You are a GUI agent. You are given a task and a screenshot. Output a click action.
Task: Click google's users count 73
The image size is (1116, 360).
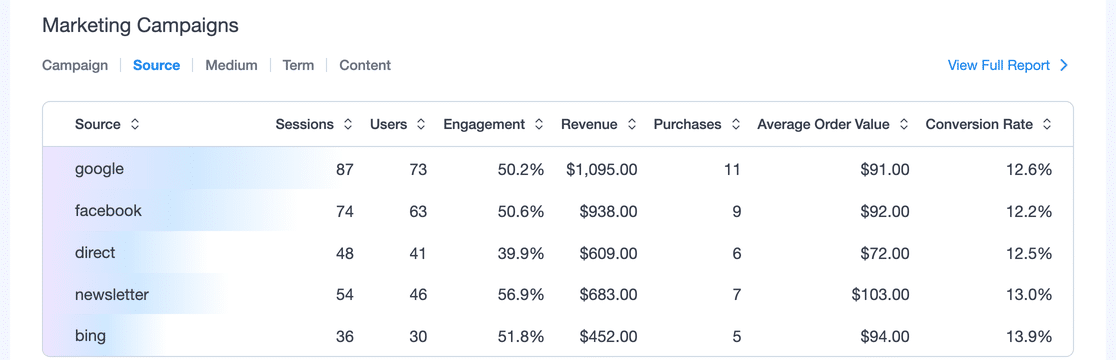click(x=418, y=169)
